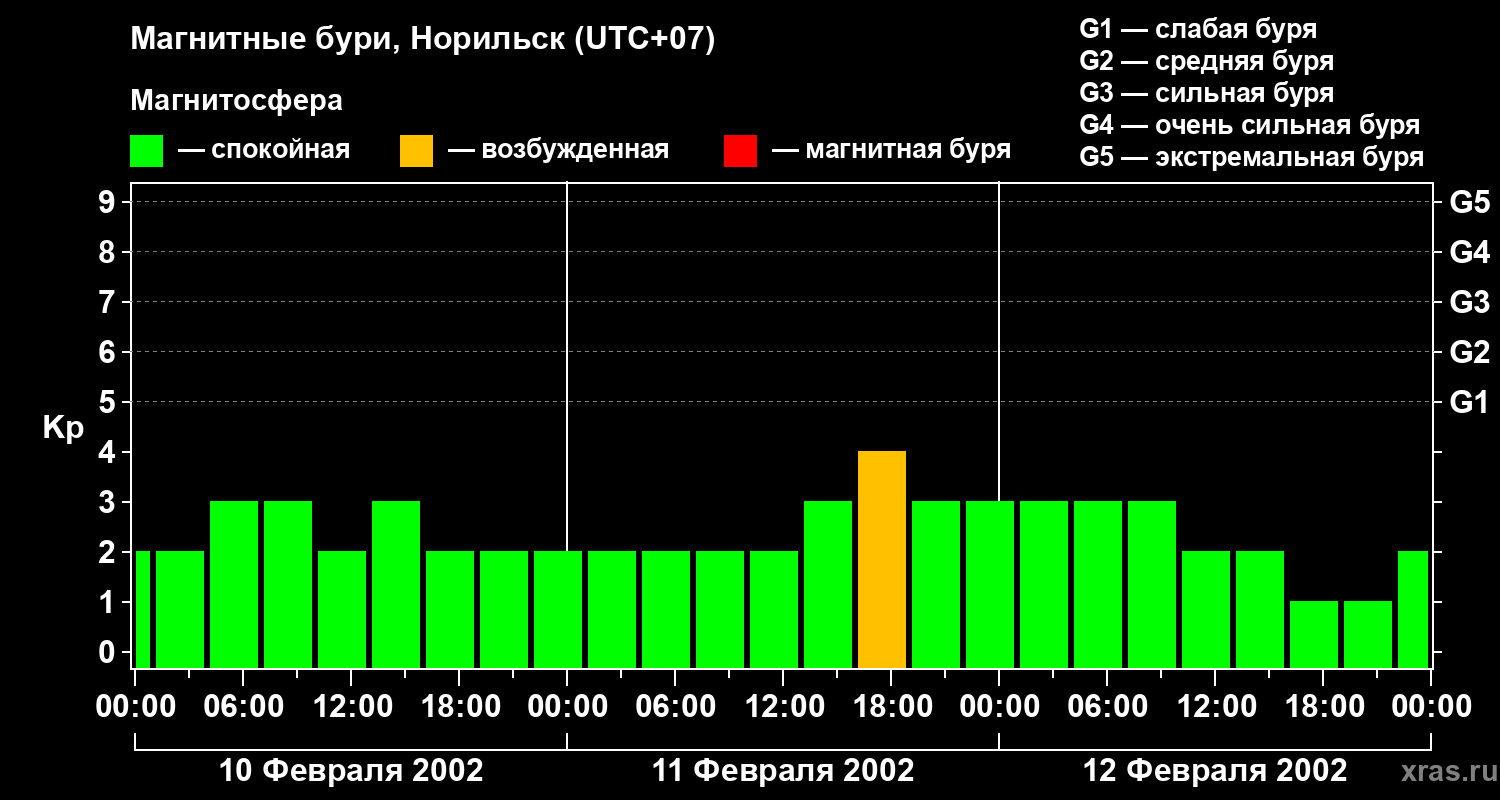The image size is (1500, 800).
Task: Select the green Kp 3 bar just before the orange bar
Action: (828, 585)
